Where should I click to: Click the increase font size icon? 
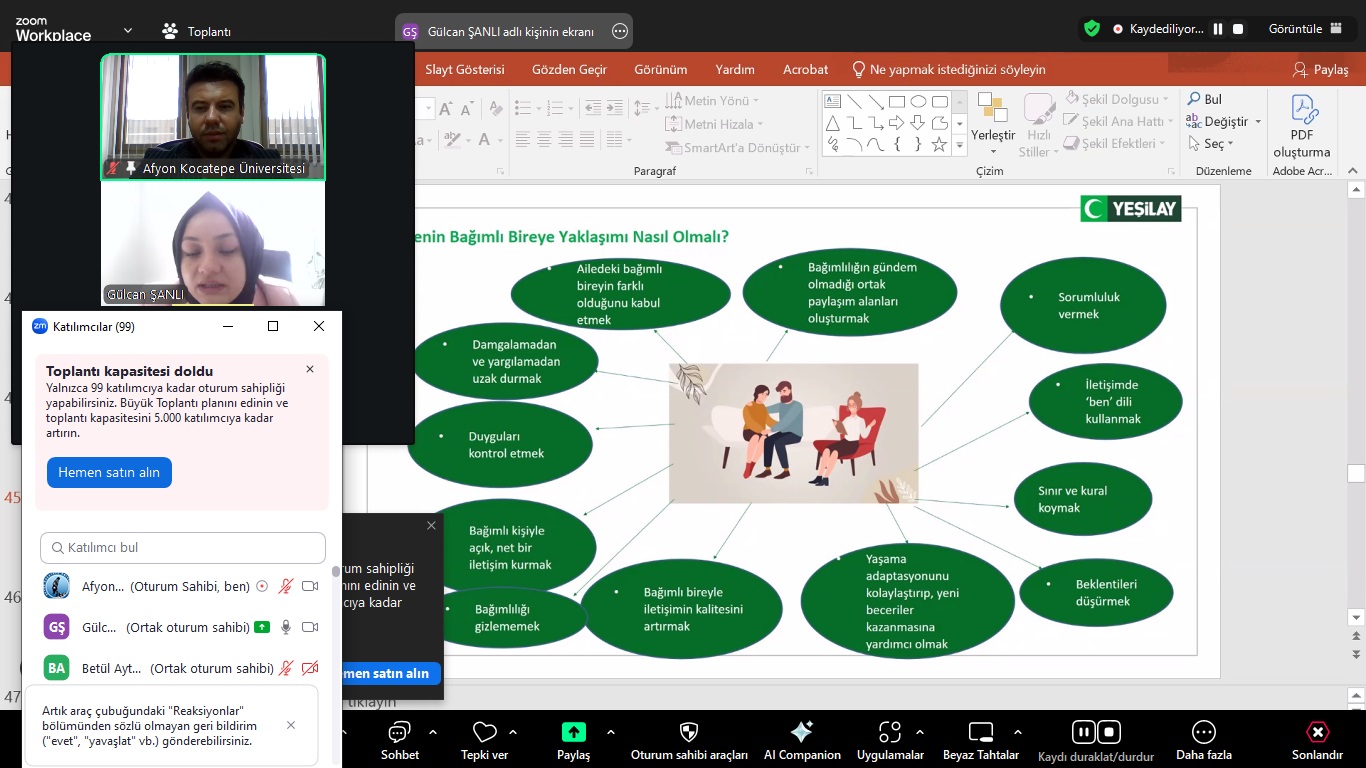447,108
